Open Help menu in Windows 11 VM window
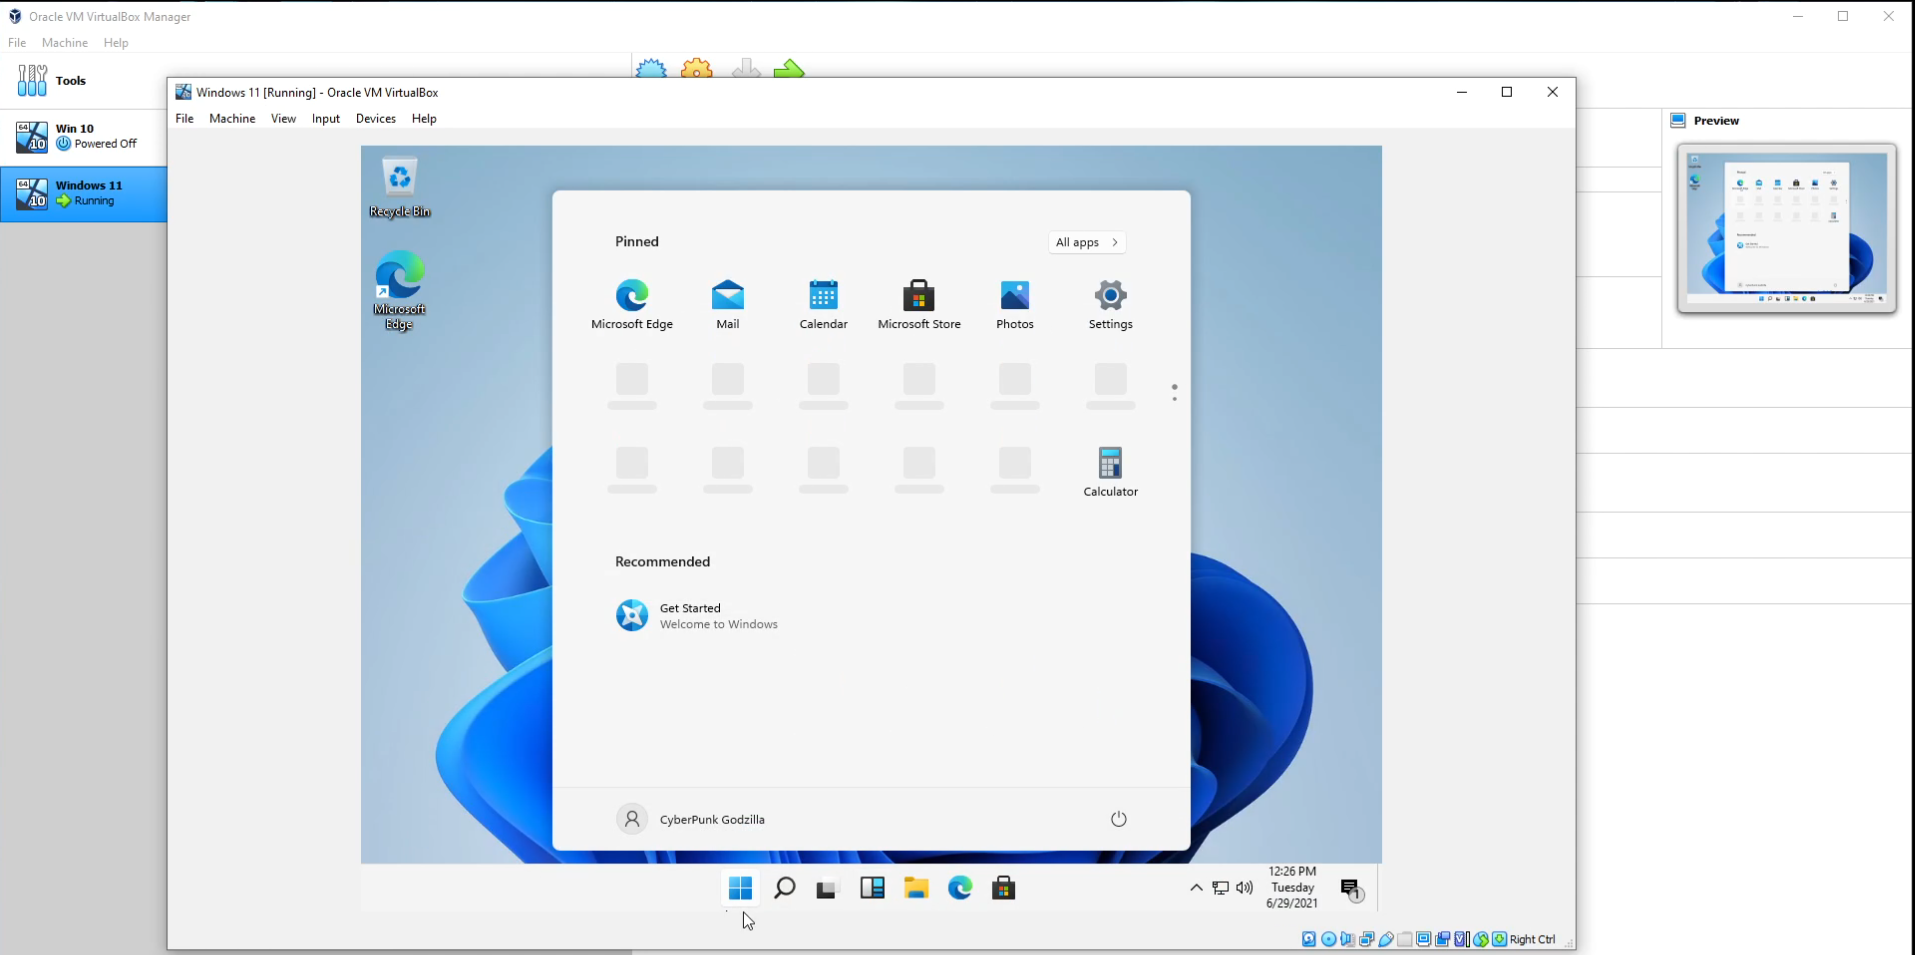Viewport: 1915px width, 955px height. (424, 118)
